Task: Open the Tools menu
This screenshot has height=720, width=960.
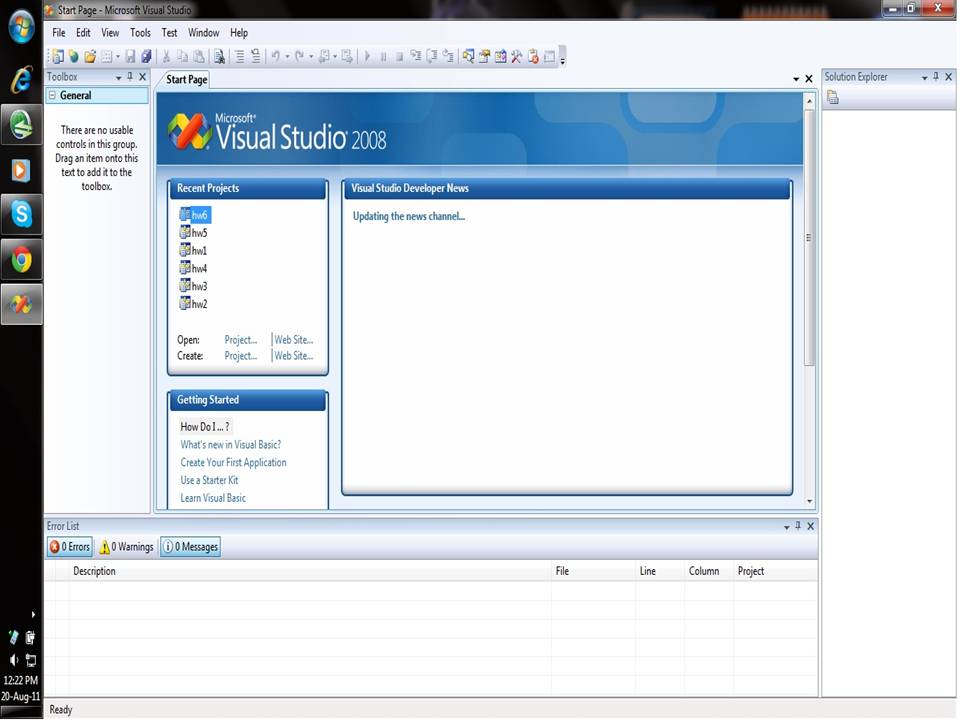Action: tap(140, 32)
